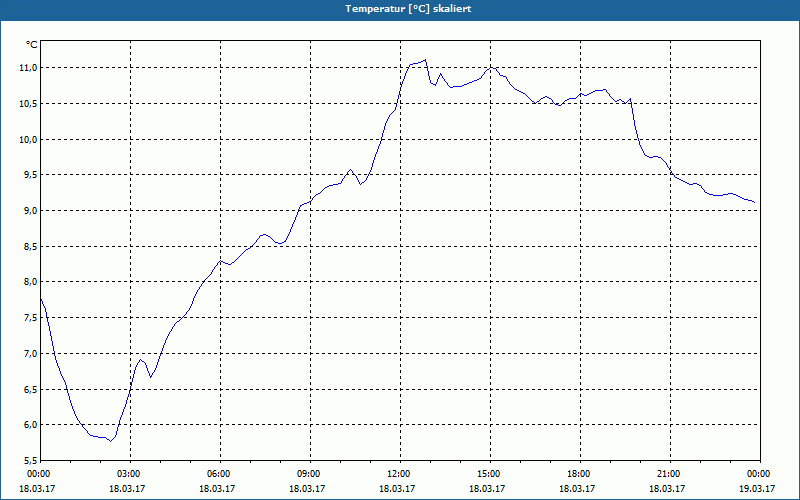Click the 15:00 time label
The width and height of the screenshot is (800, 500).
point(490,474)
